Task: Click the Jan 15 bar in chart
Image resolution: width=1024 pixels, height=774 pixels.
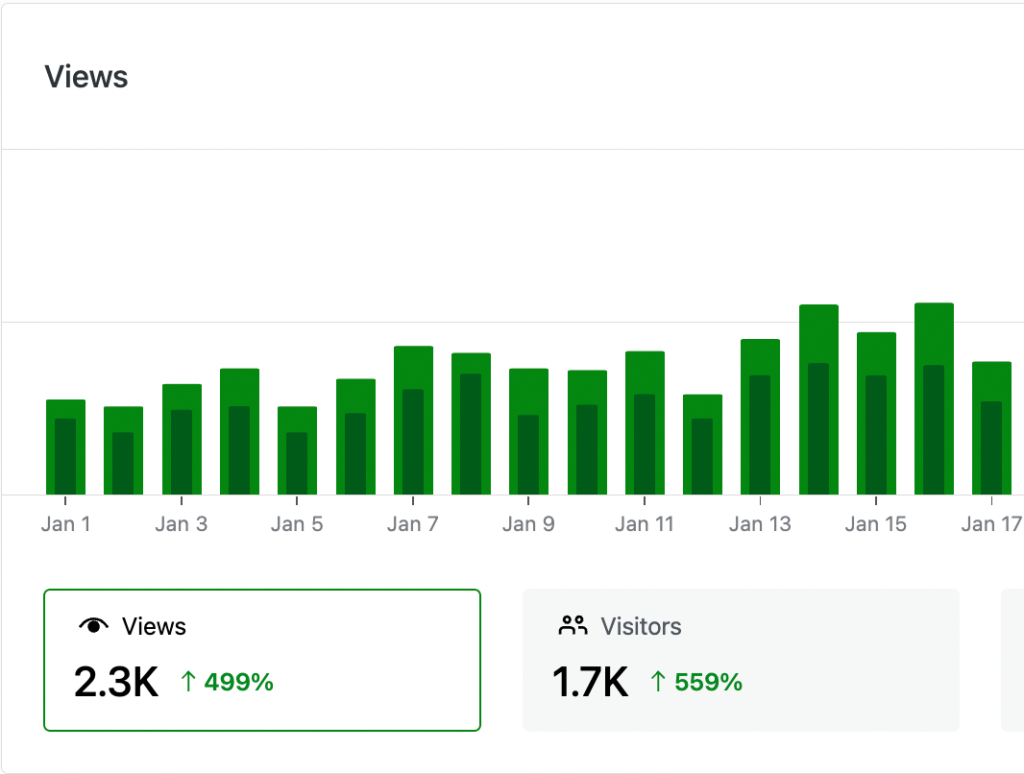Action: 876,413
